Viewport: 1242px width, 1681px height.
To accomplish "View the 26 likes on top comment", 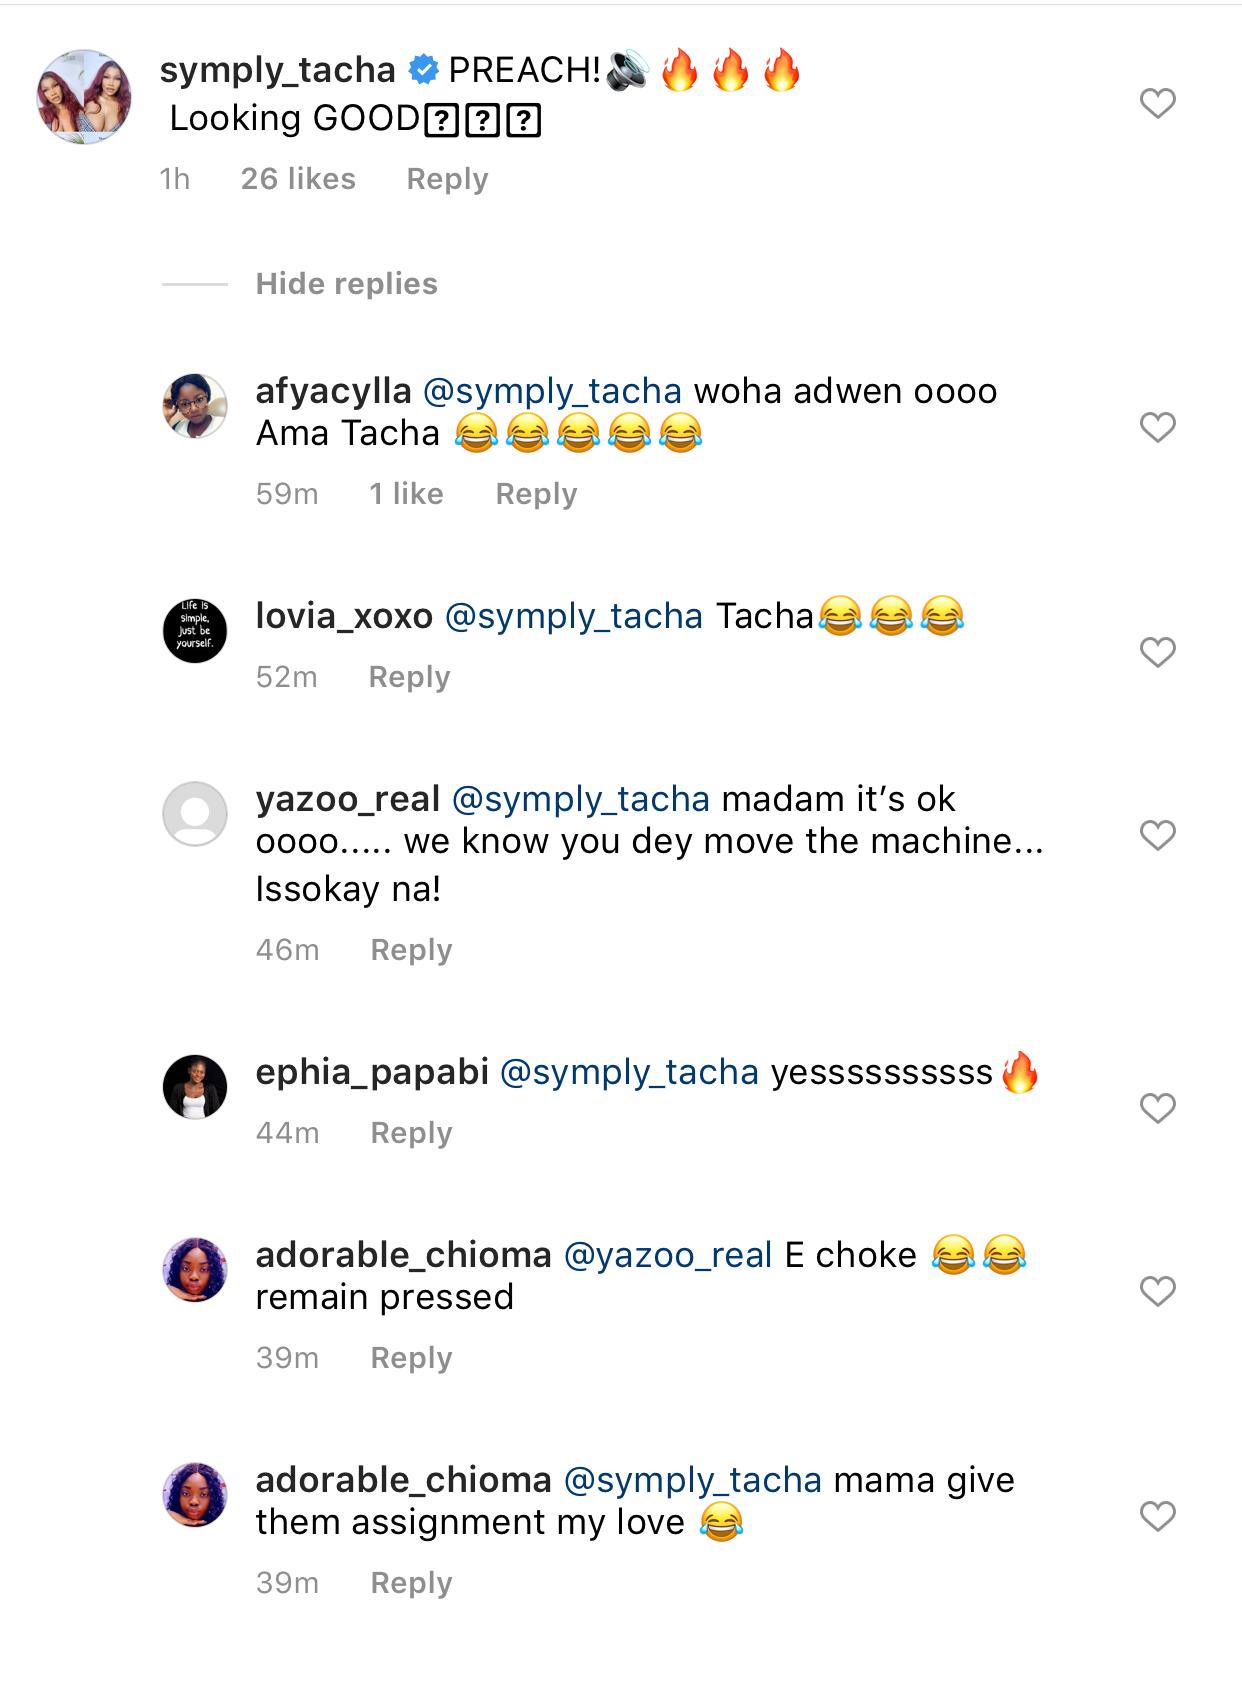I will (x=298, y=179).
